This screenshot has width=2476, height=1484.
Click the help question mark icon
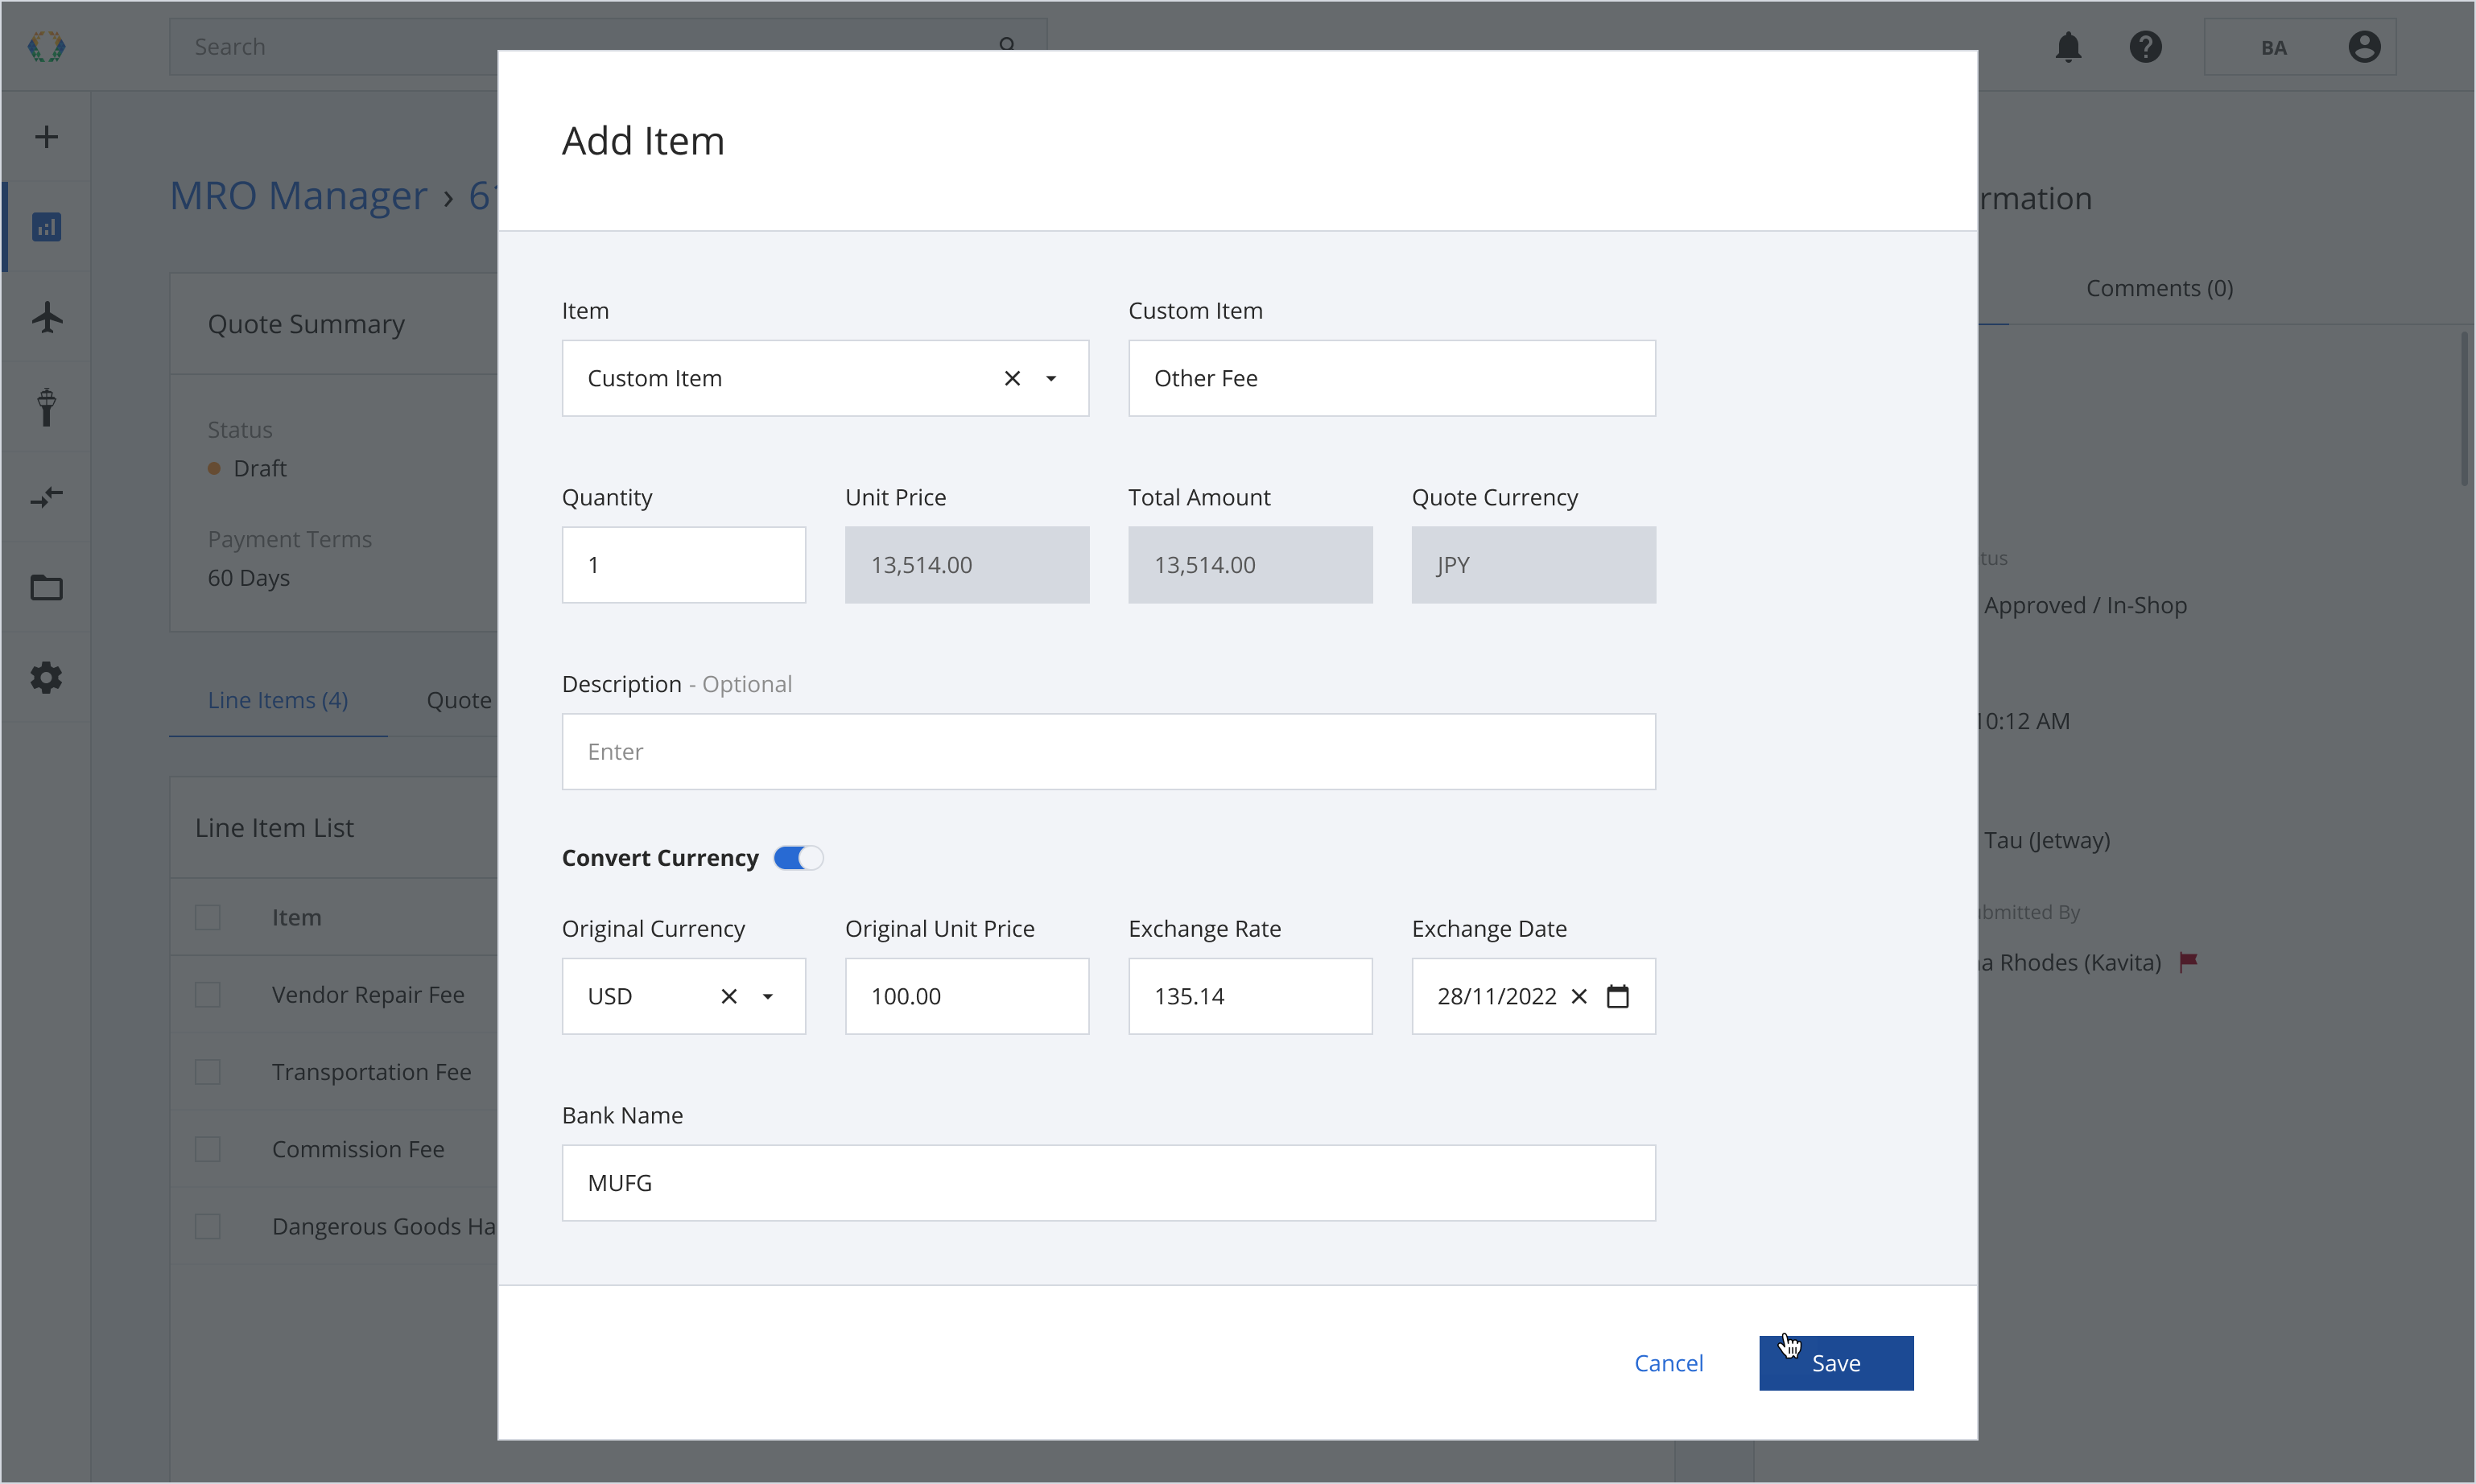2145,47
